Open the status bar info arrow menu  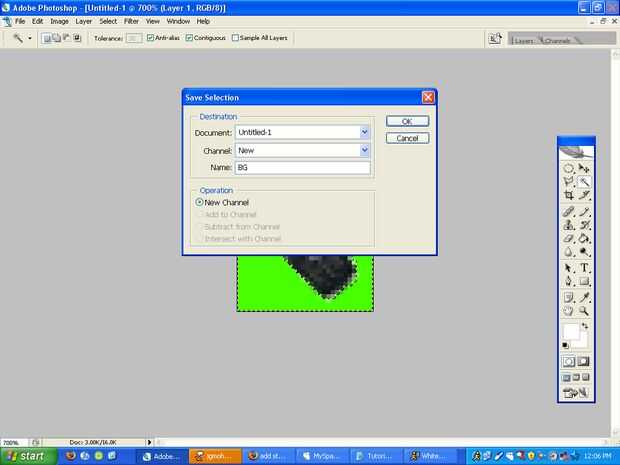pyautogui.click(x=149, y=442)
